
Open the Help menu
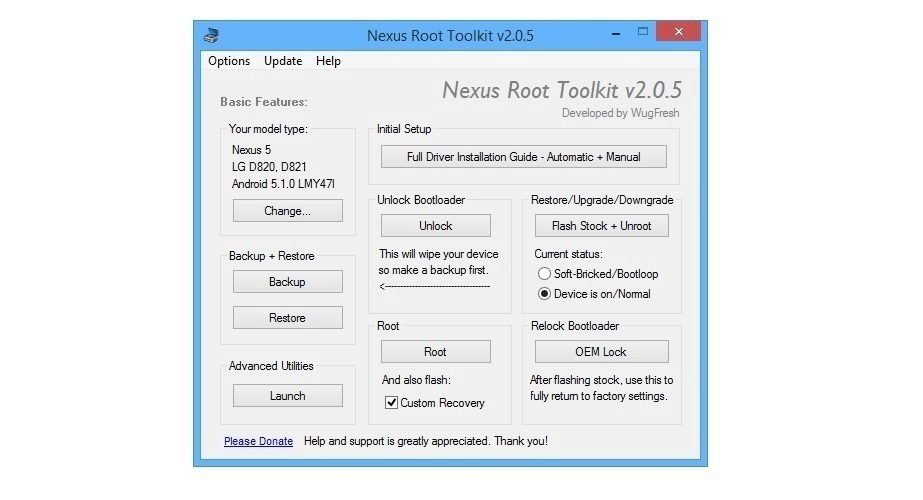click(328, 61)
